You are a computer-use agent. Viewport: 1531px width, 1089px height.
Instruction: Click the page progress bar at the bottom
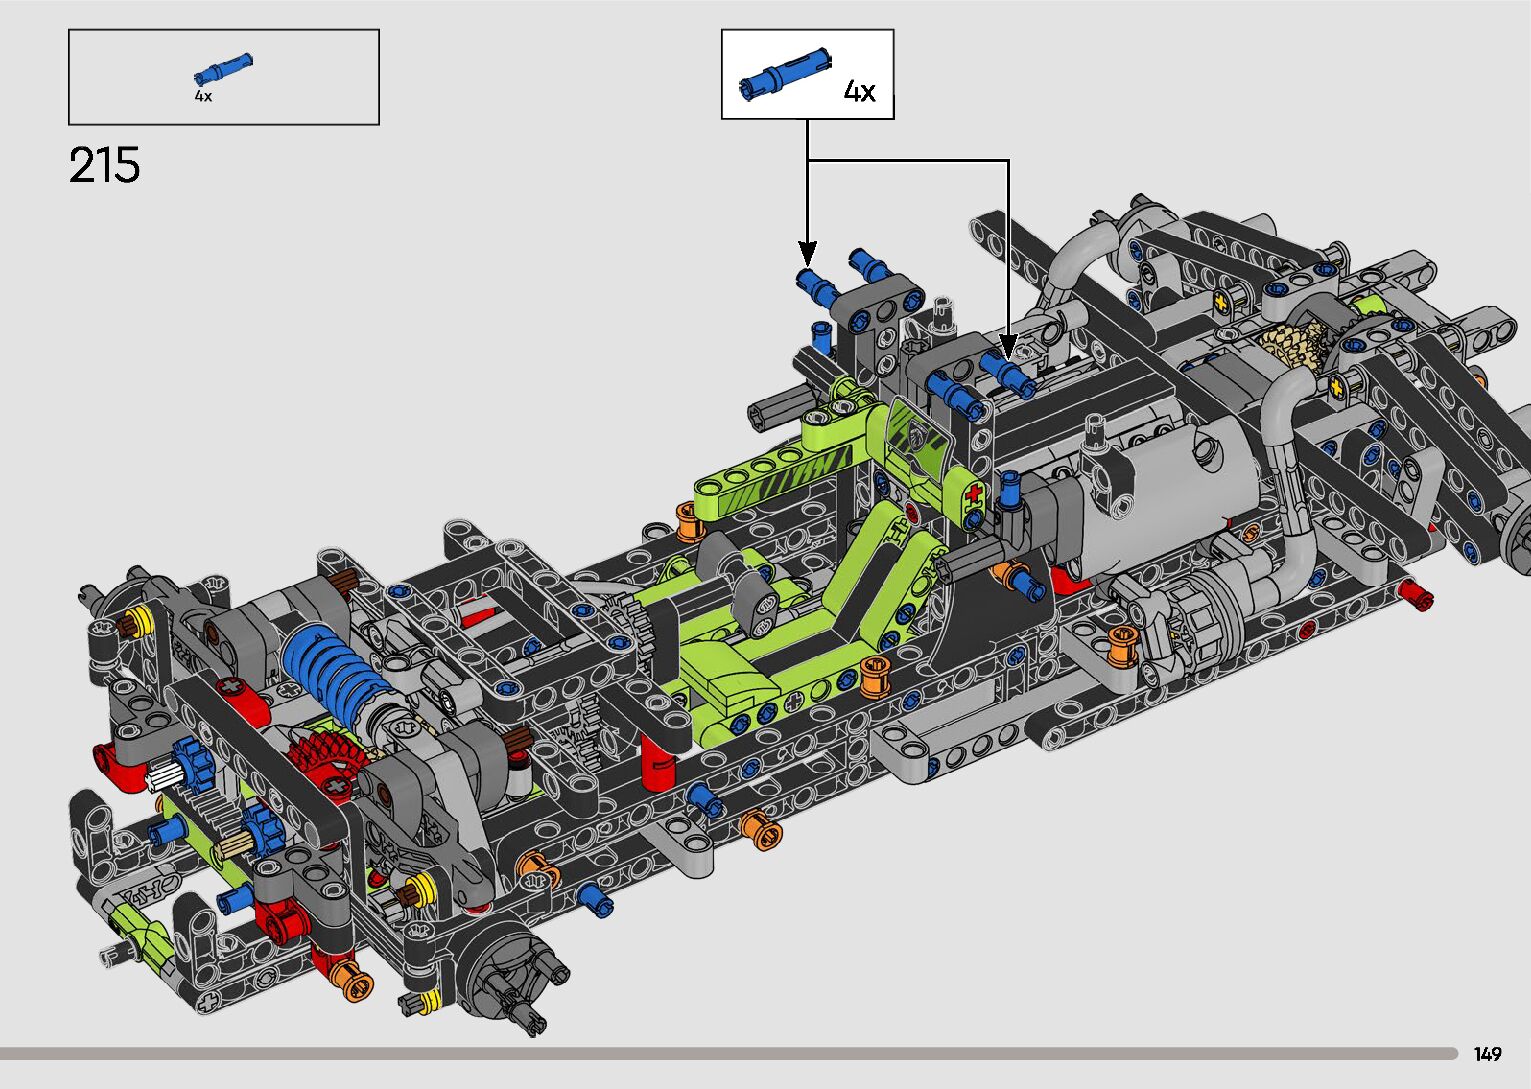coord(728,1053)
